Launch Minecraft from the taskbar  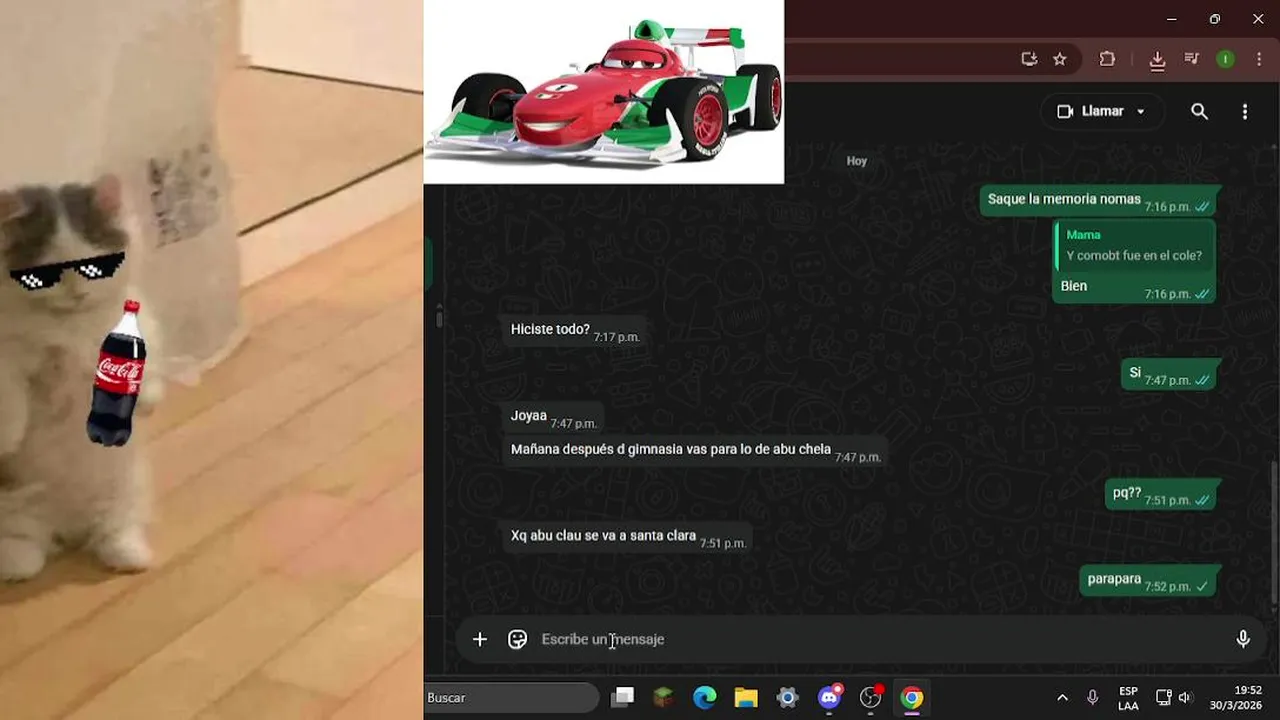(664, 697)
